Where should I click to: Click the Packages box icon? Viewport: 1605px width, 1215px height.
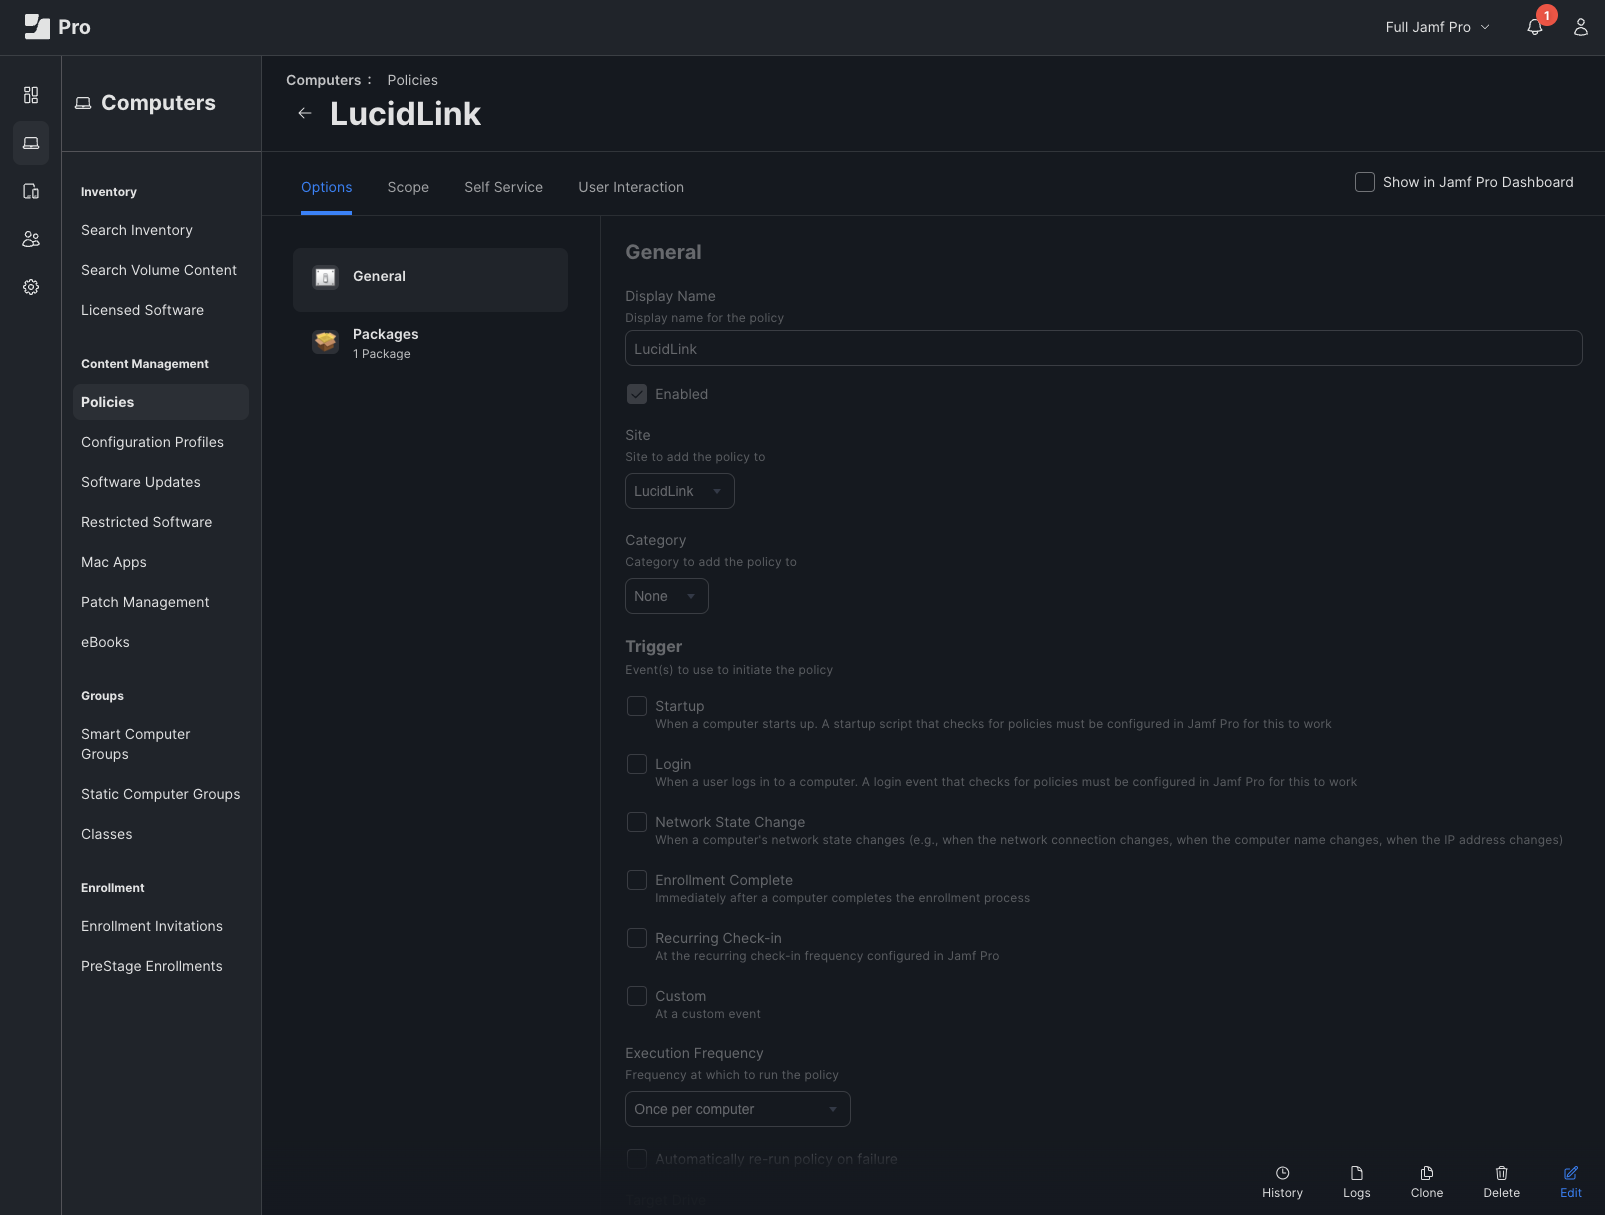pyautogui.click(x=325, y=342)
